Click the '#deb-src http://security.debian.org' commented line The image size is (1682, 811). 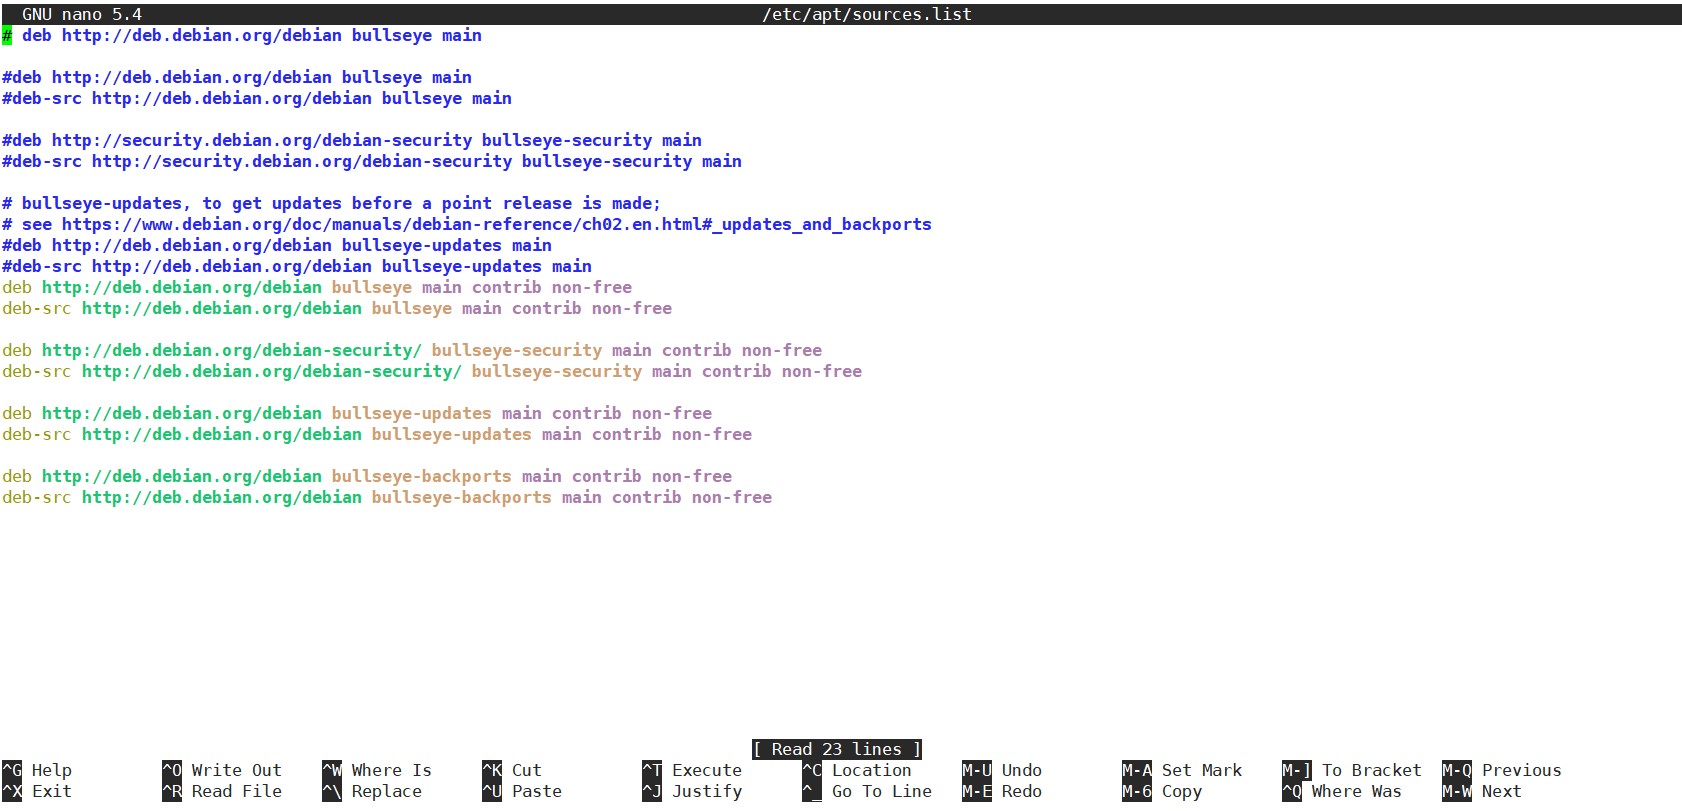click(x=372, y=161)
